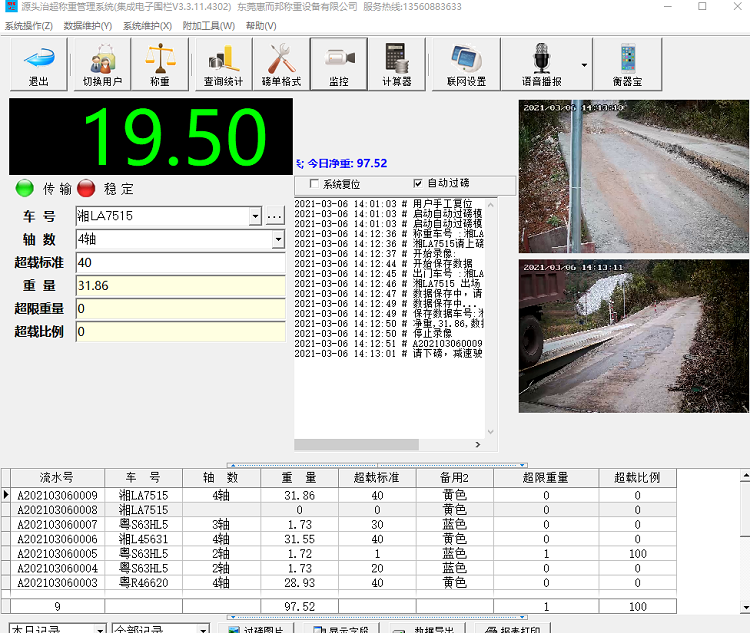Screen dimensions: 750x633
Task: Uncheck the 自动过磅 checkbox
Action: coord(418,184)
